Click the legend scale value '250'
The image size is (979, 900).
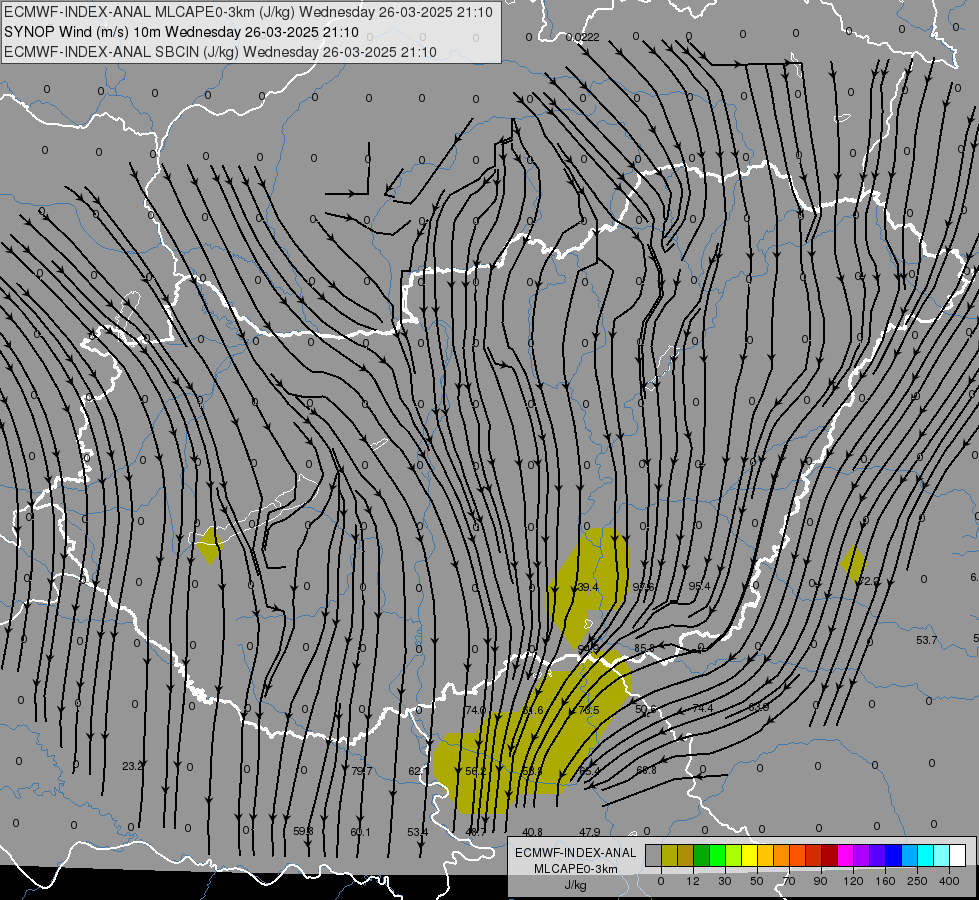917,881
